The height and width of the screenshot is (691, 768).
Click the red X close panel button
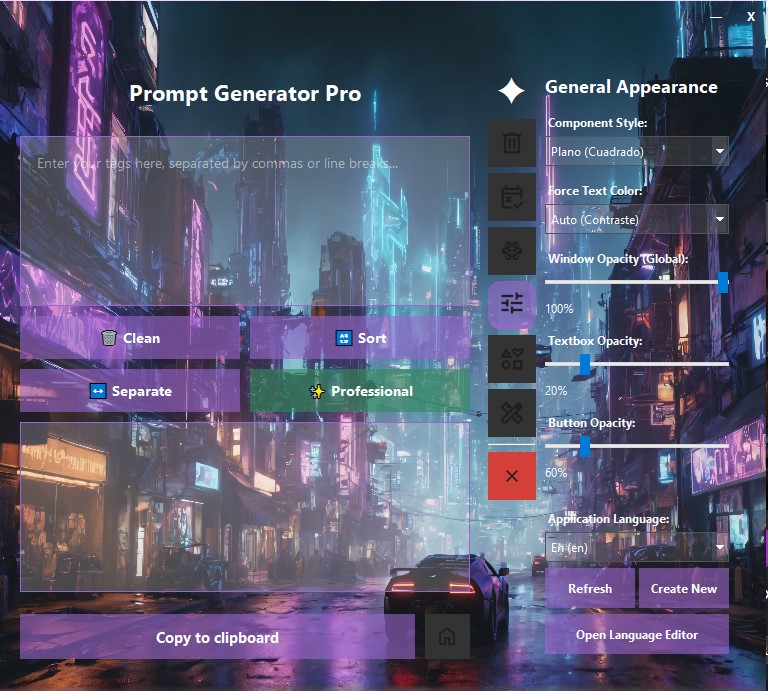point(512,476)
